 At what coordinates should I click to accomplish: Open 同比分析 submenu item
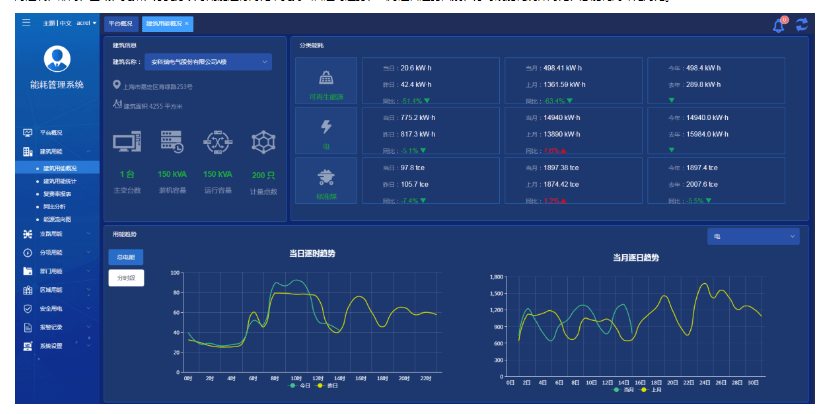(54, 207)
